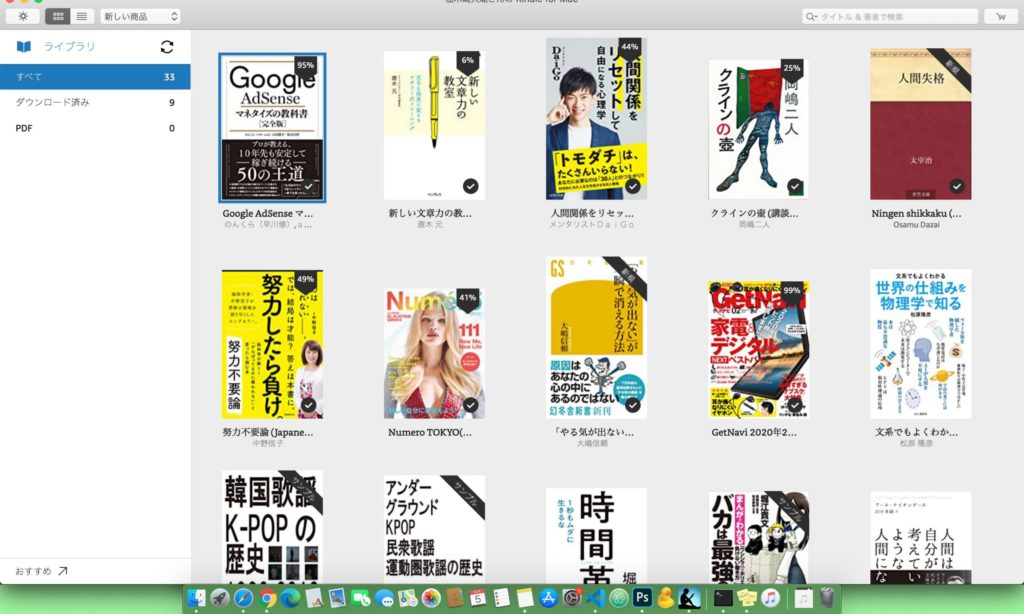This screenshot has width=1024, height=614.
Task: Click the downloaded checkmark on Numero TOKYO
Action: tap(470, 405)
